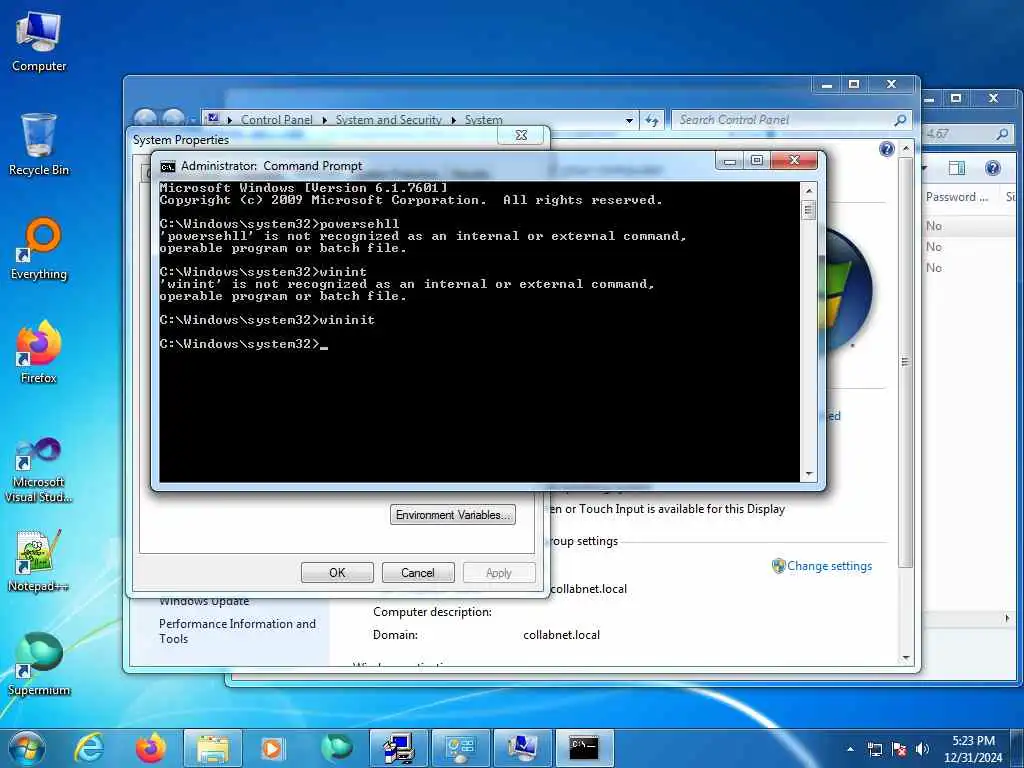Viewport: 1024px width, 768px height.
Task: Select Control Panel in the address breadcrumb
Action: click(x=276, y=120)
